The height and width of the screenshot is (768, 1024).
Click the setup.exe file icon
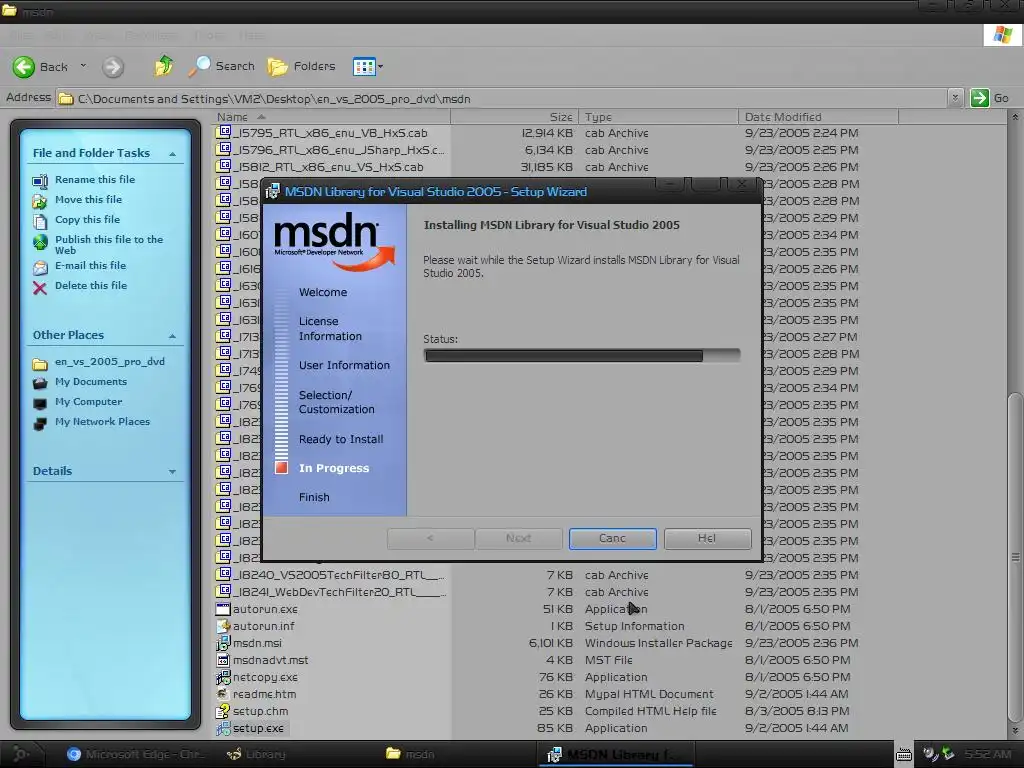click(223, 728)
